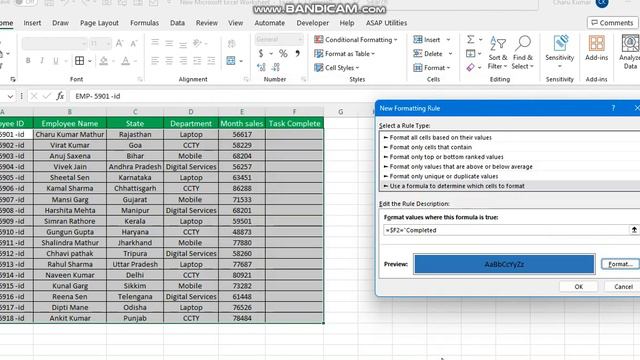The image size is (640, 360).
Task: Click the Decrease Decimal icon
Action: [x=276, y=67]
